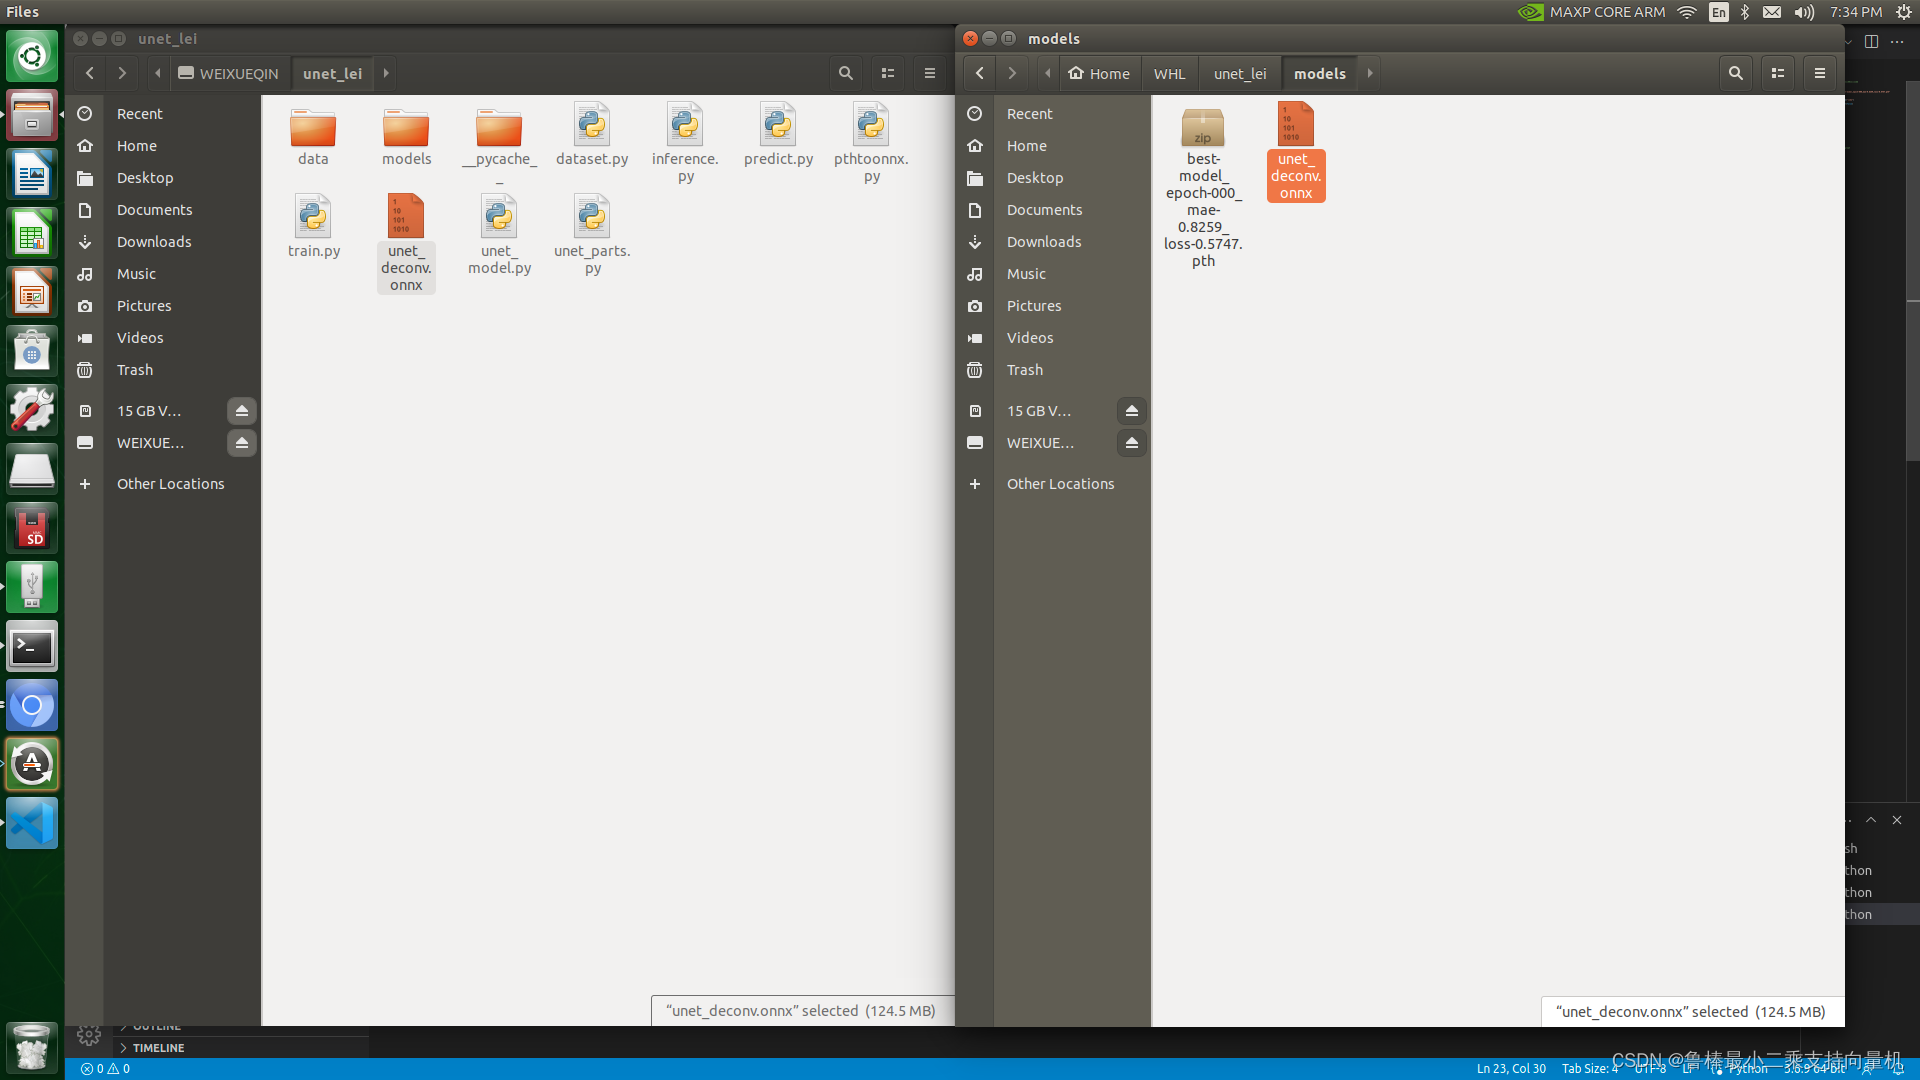
Task: Select unet_lei breadcrumb in models window
Action: click(x=1239, y=74)
